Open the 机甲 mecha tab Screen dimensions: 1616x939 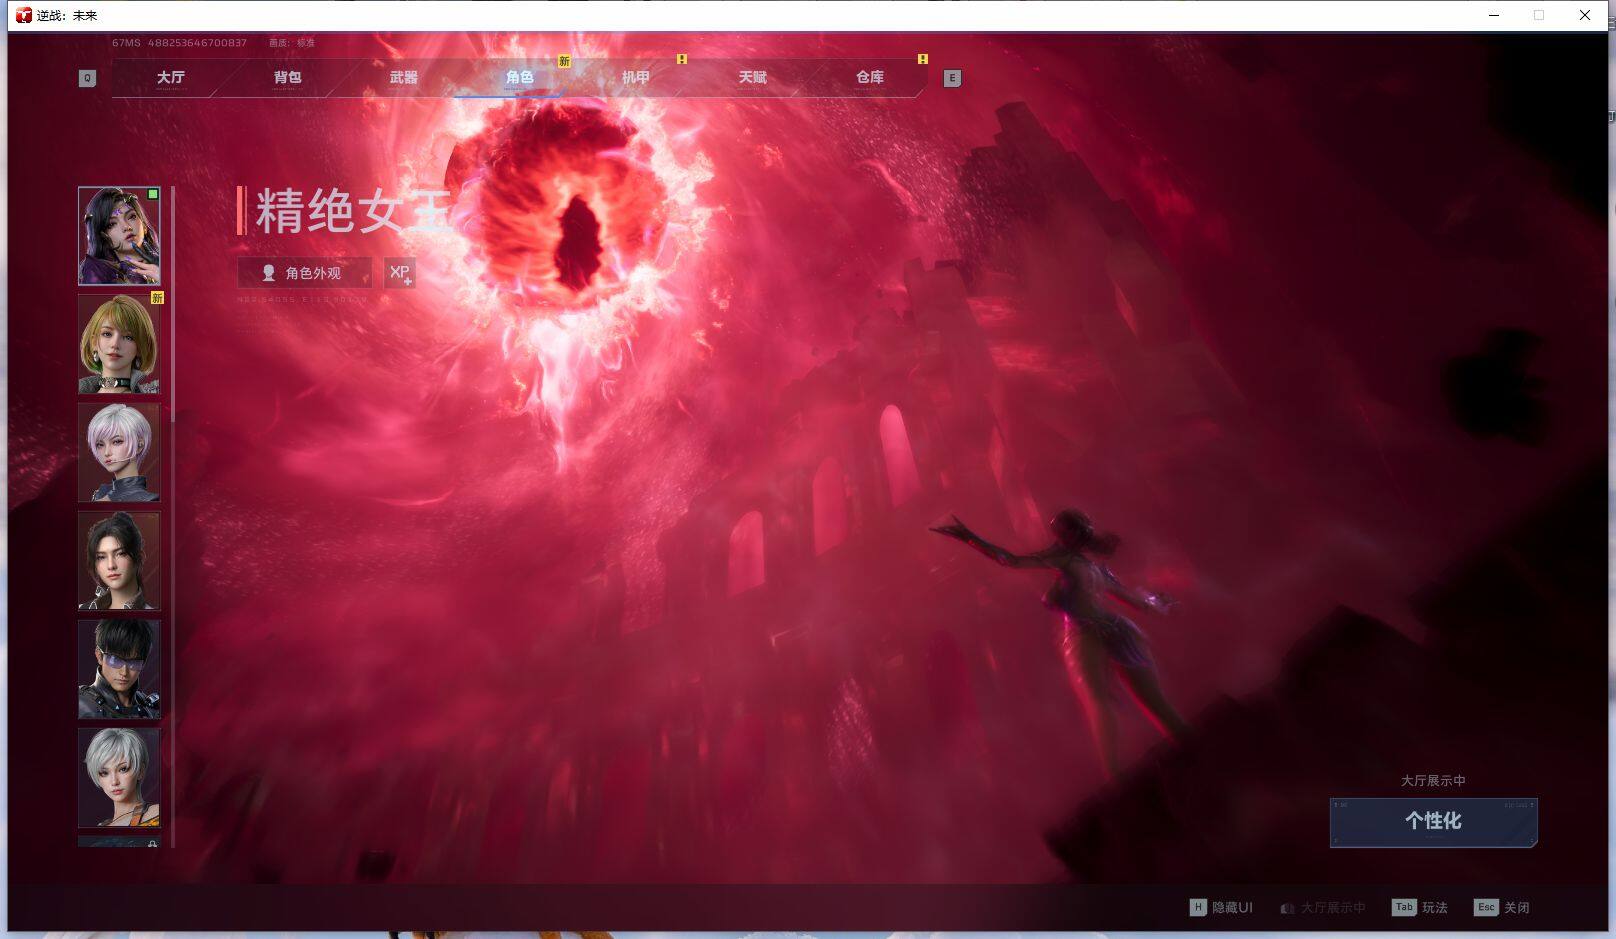click(636, 77)
